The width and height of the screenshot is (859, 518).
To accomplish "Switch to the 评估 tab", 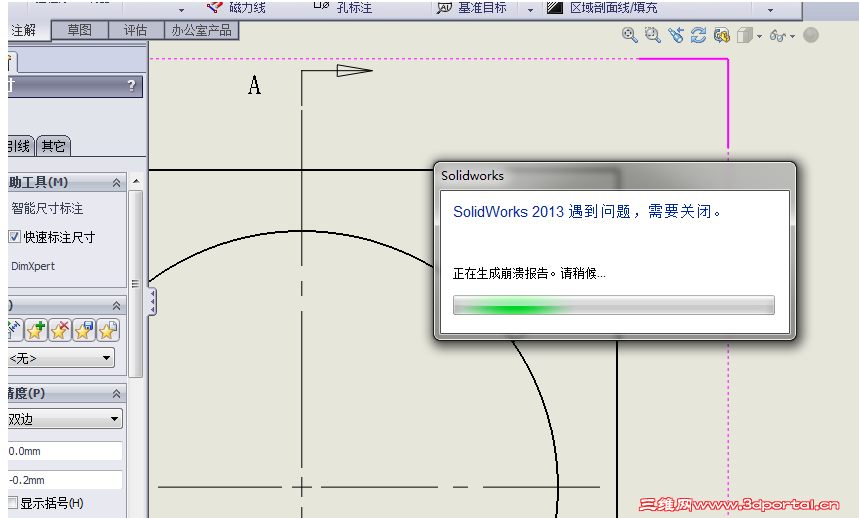I will [x=136, y=30].
